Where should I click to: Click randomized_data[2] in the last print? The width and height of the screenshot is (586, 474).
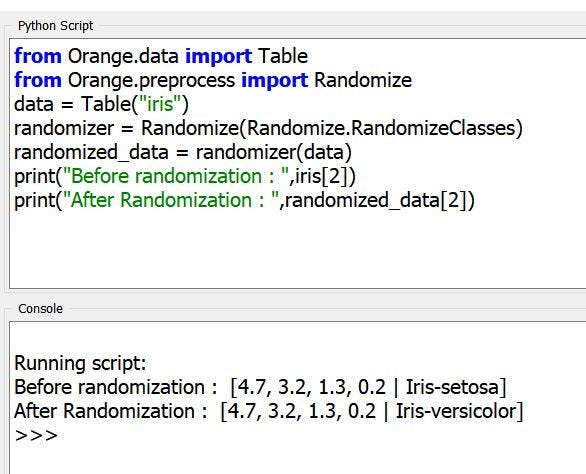pyautogui.click(x=376, y=200)
